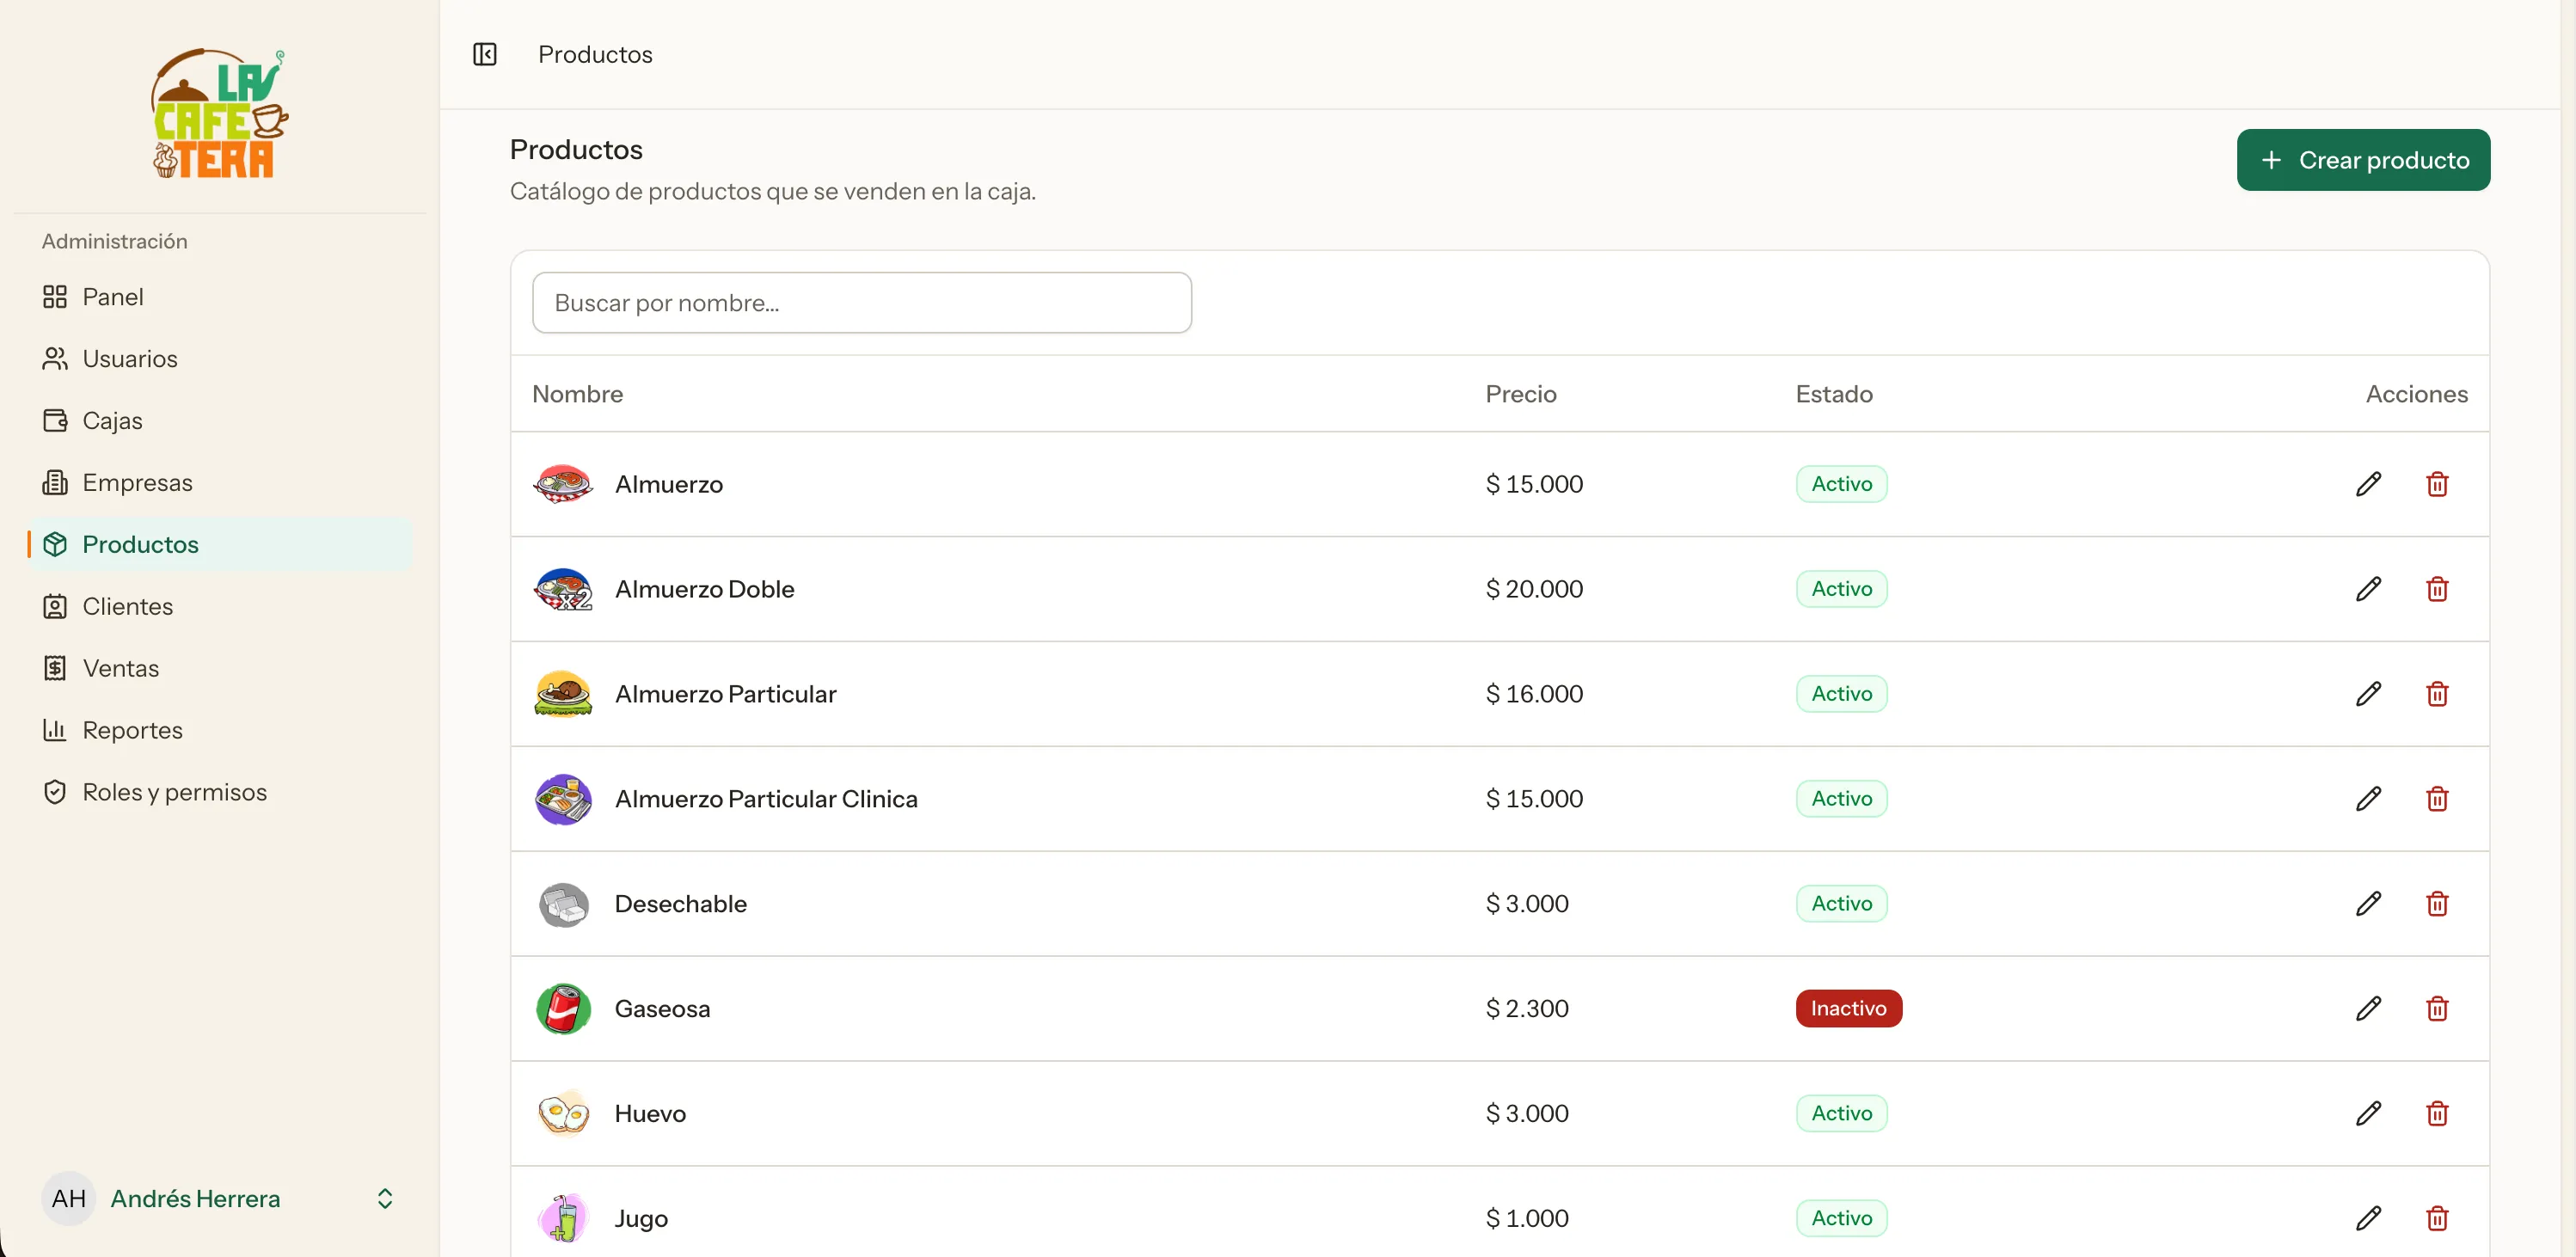The image size is (2576, 1257).
Task: Delete the Almuerzo product with trash icon
Action: 2437,484
